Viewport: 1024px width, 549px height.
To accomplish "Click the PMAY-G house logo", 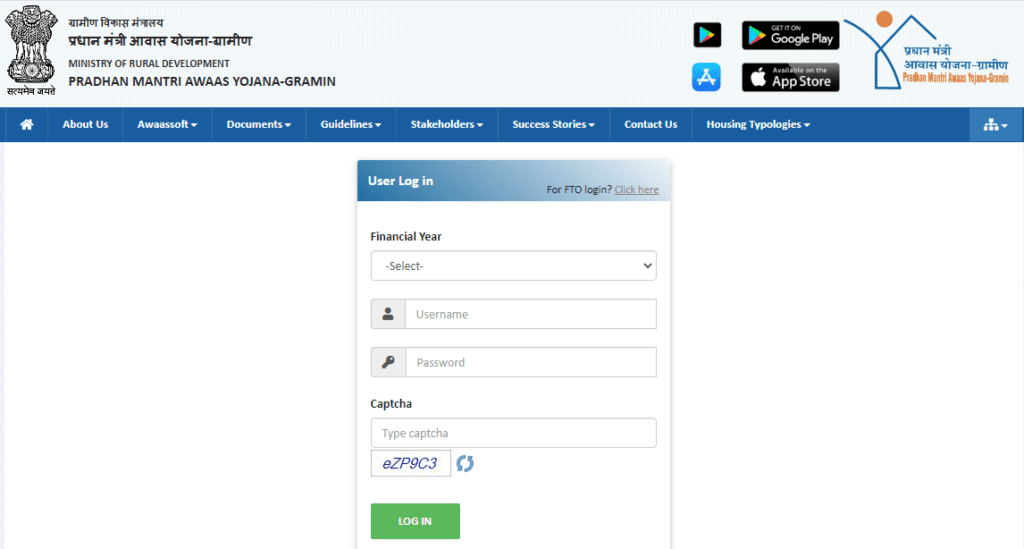I will point(927,50).
